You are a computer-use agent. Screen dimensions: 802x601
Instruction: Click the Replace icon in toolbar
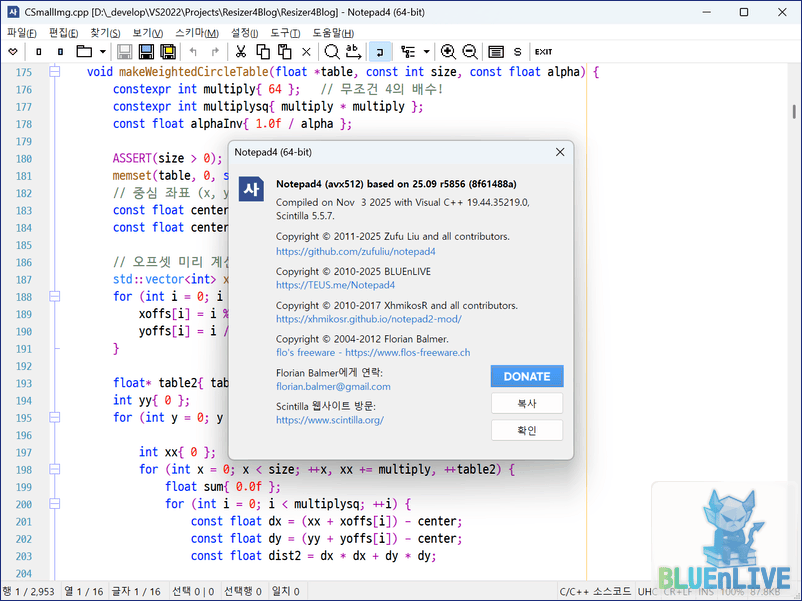tap(353, 51)
